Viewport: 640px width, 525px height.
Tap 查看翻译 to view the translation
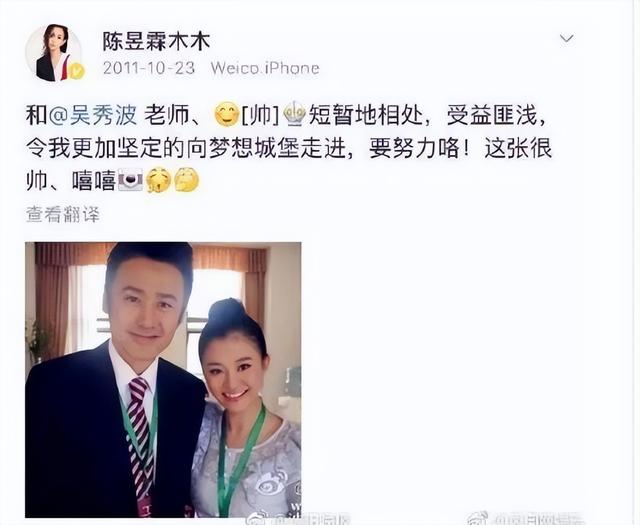[x=63, y=214]
